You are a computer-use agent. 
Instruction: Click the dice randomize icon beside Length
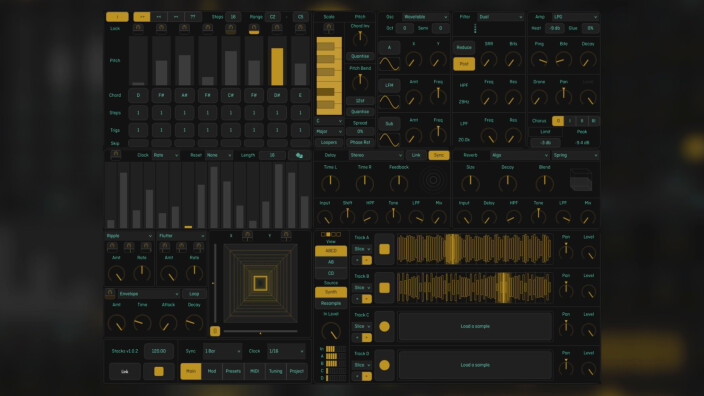(x=299, y=155)
